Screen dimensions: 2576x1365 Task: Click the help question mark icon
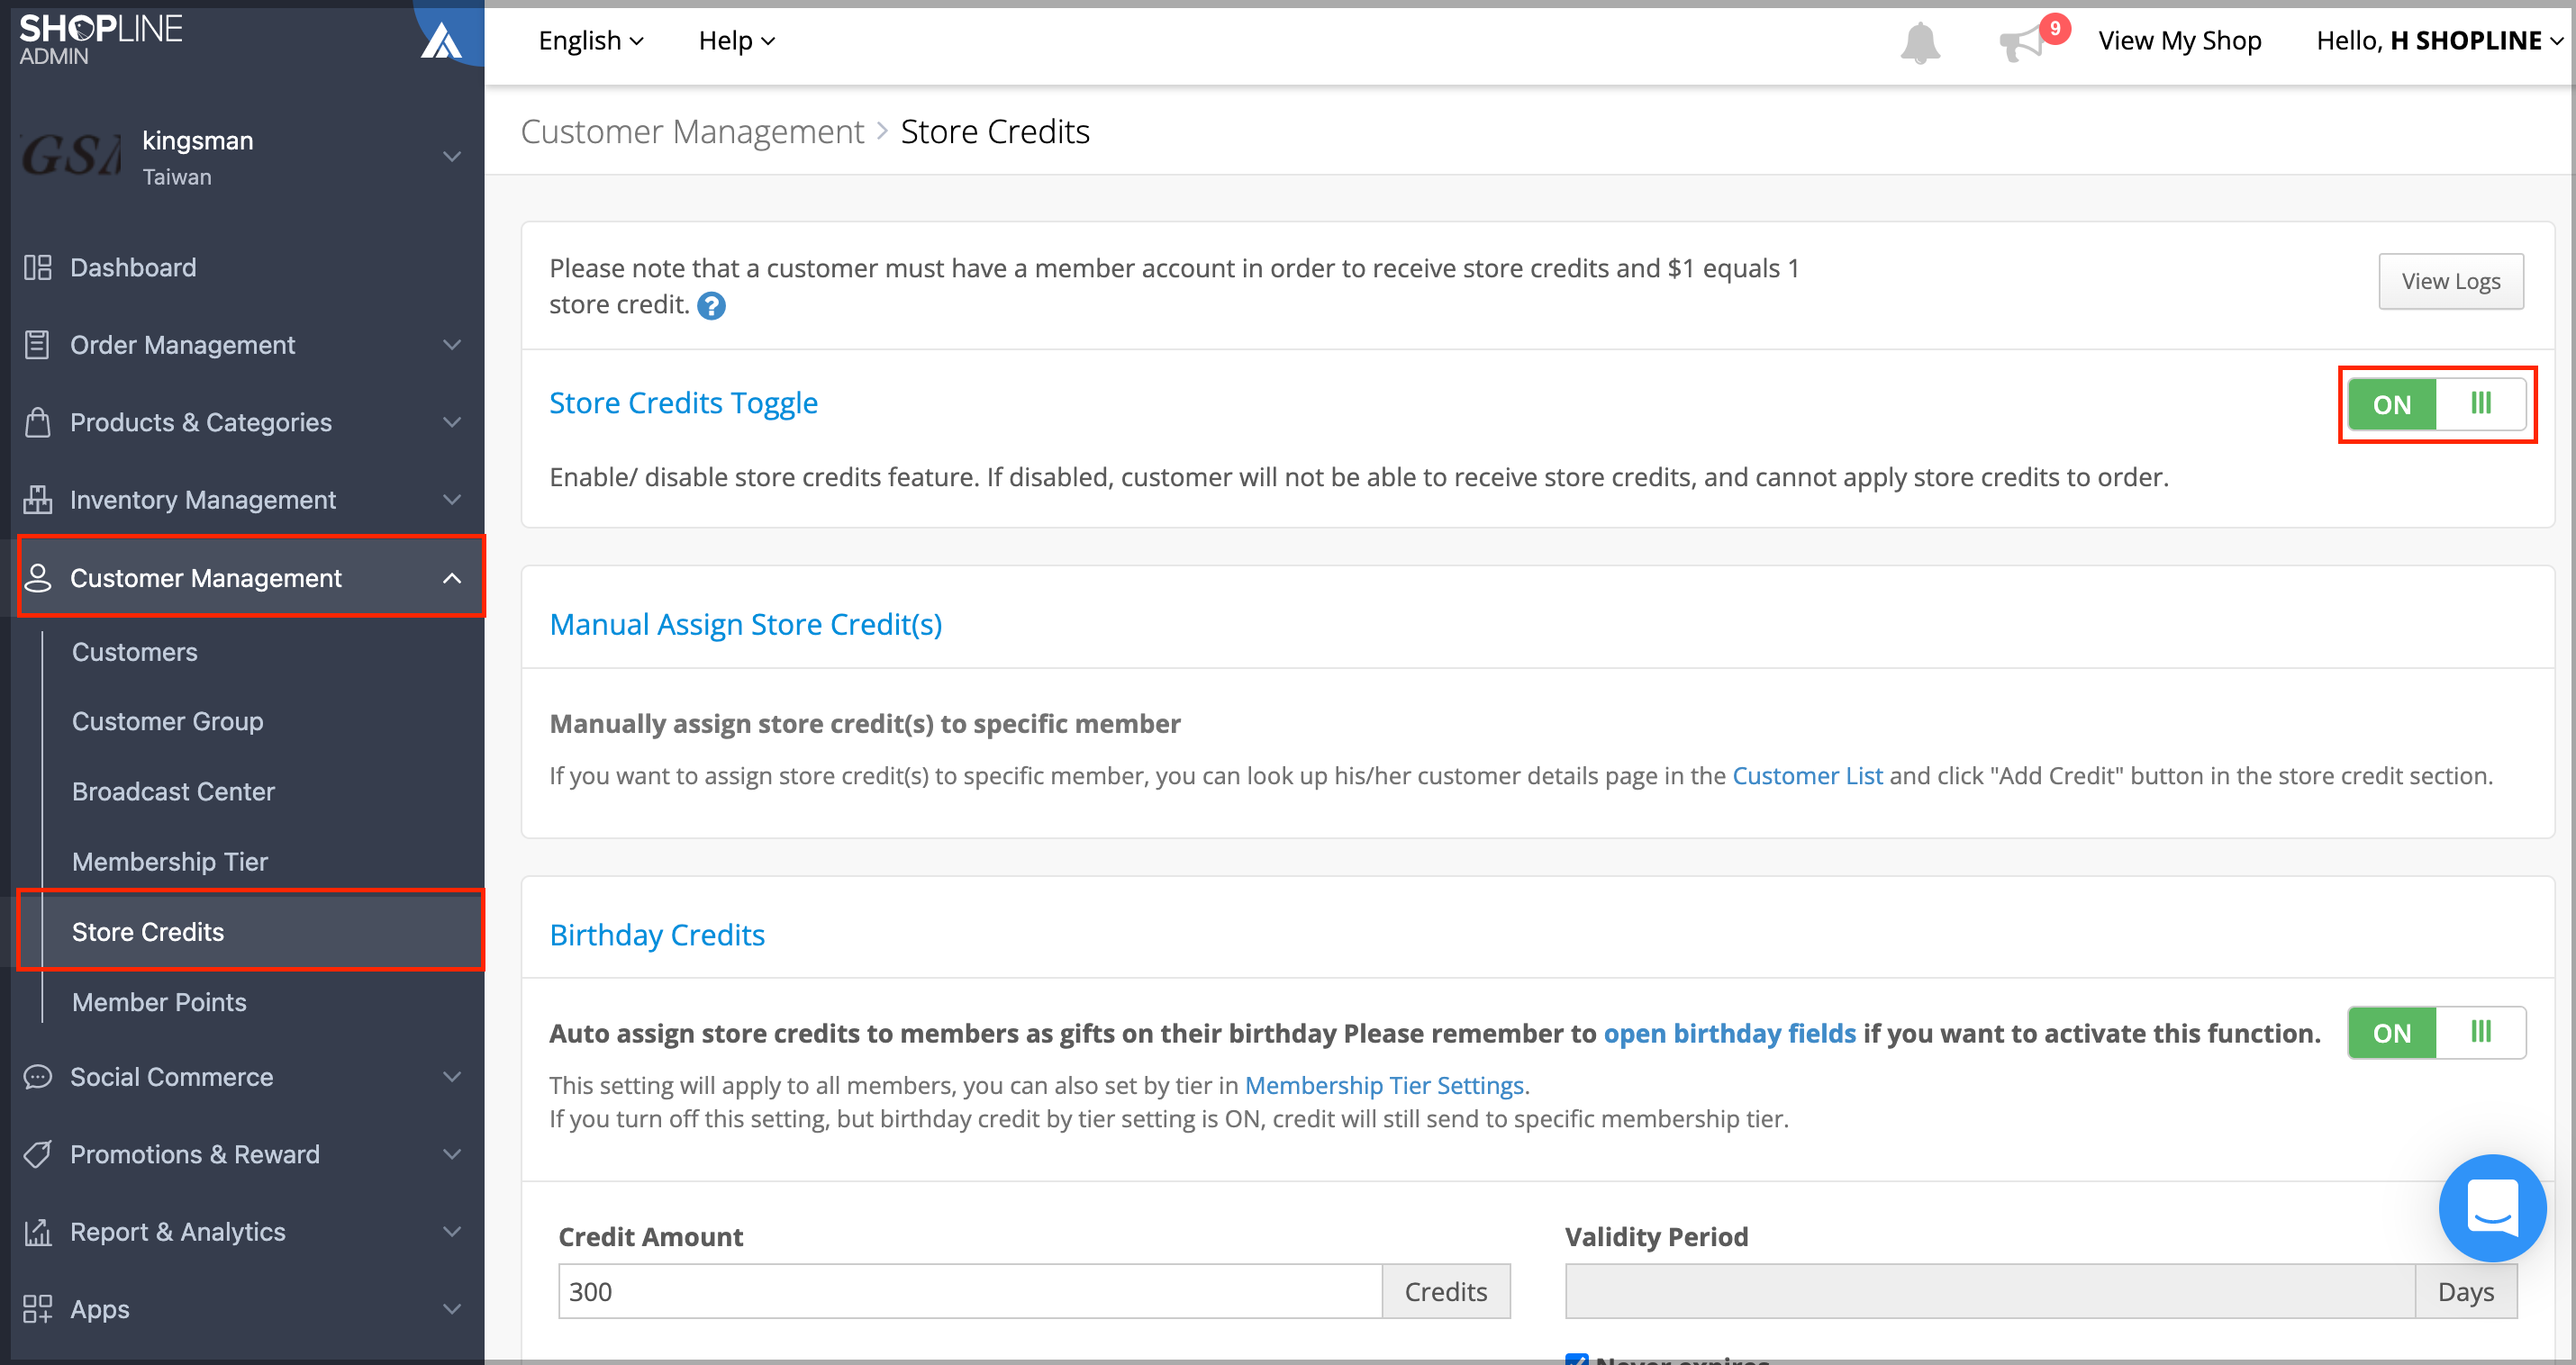click(x=711, y=306)
